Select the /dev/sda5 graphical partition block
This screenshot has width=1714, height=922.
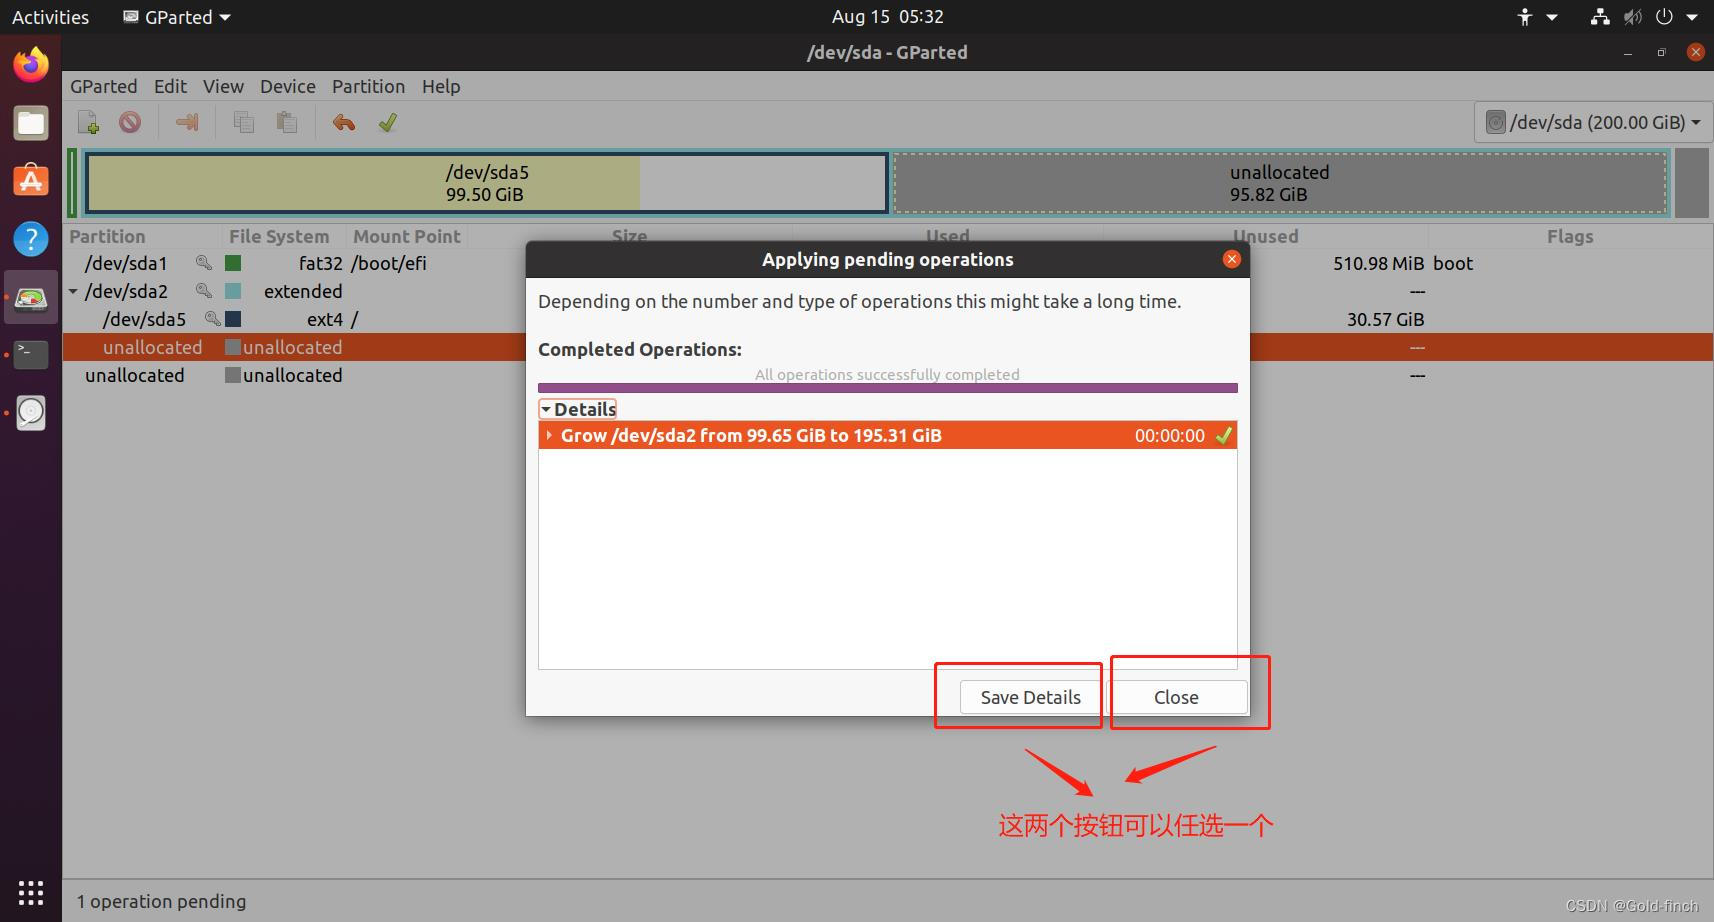487,183
